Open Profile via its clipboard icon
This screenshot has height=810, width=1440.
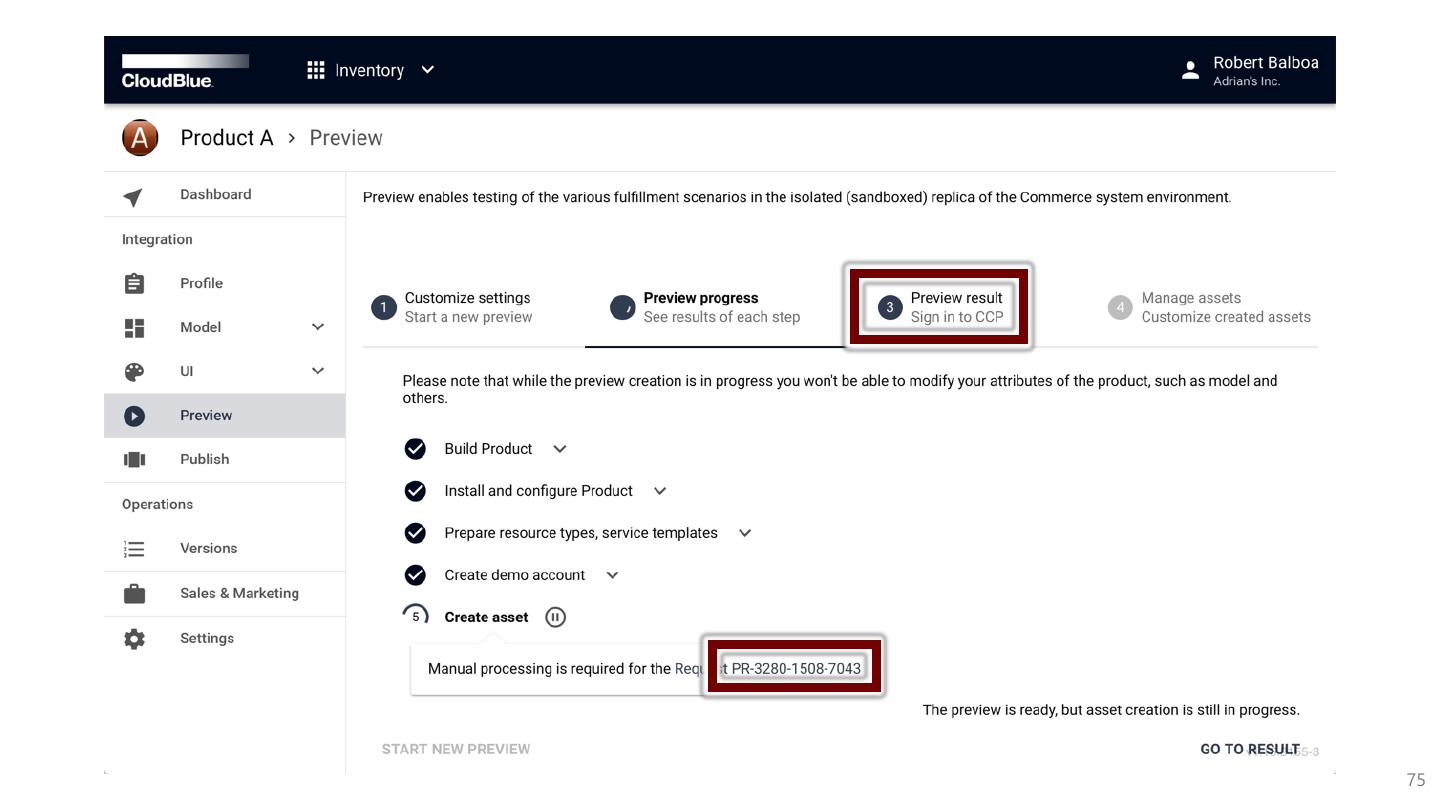tap(134, 284)
